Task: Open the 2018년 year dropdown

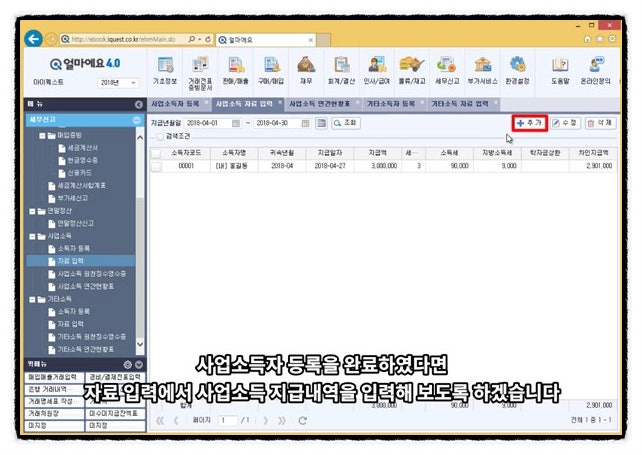Action: point(118,83)
